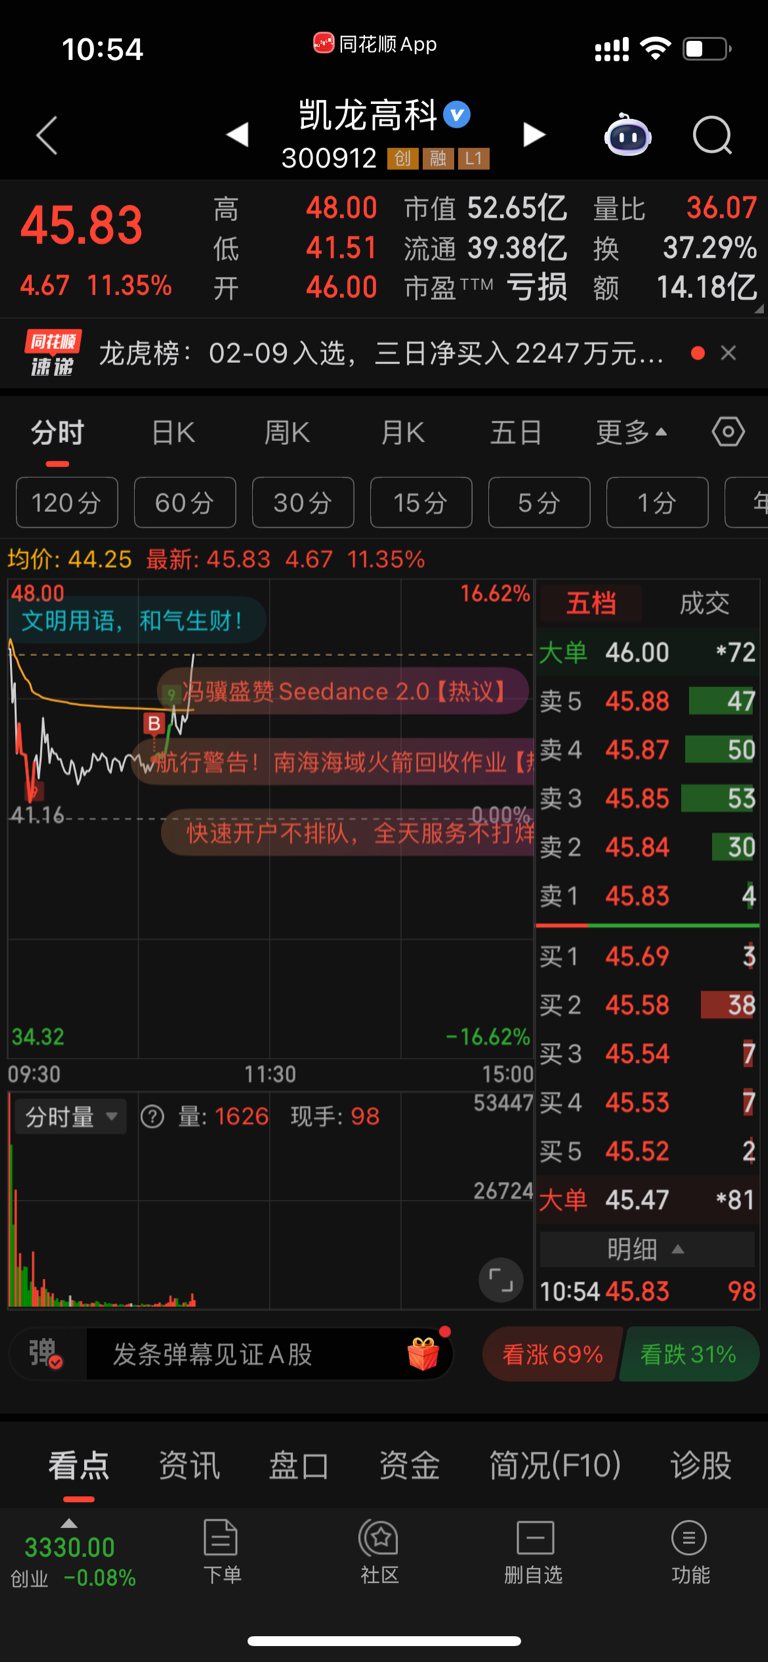Remove stock via 删自选
768x1663 pixels.
[x=534, y=1552]
